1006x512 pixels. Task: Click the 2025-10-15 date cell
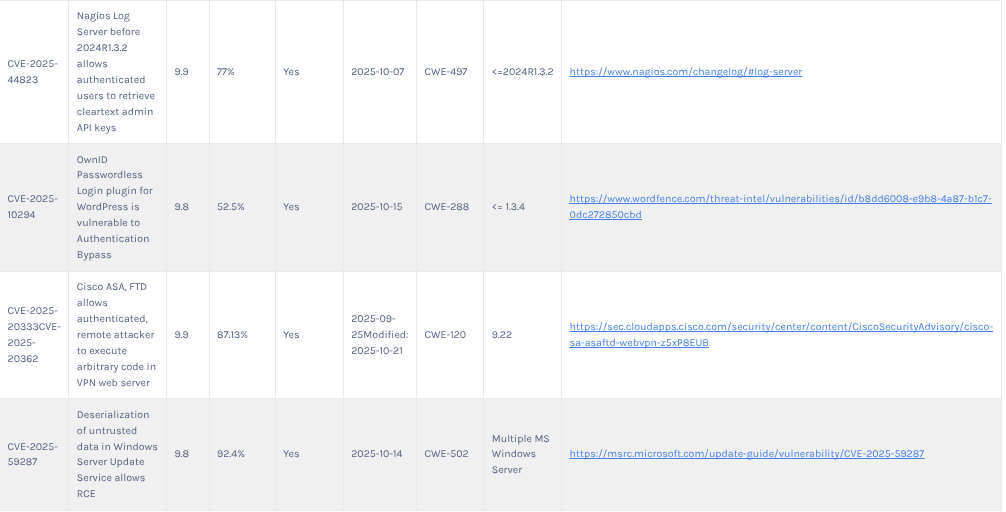click(377, 207)
